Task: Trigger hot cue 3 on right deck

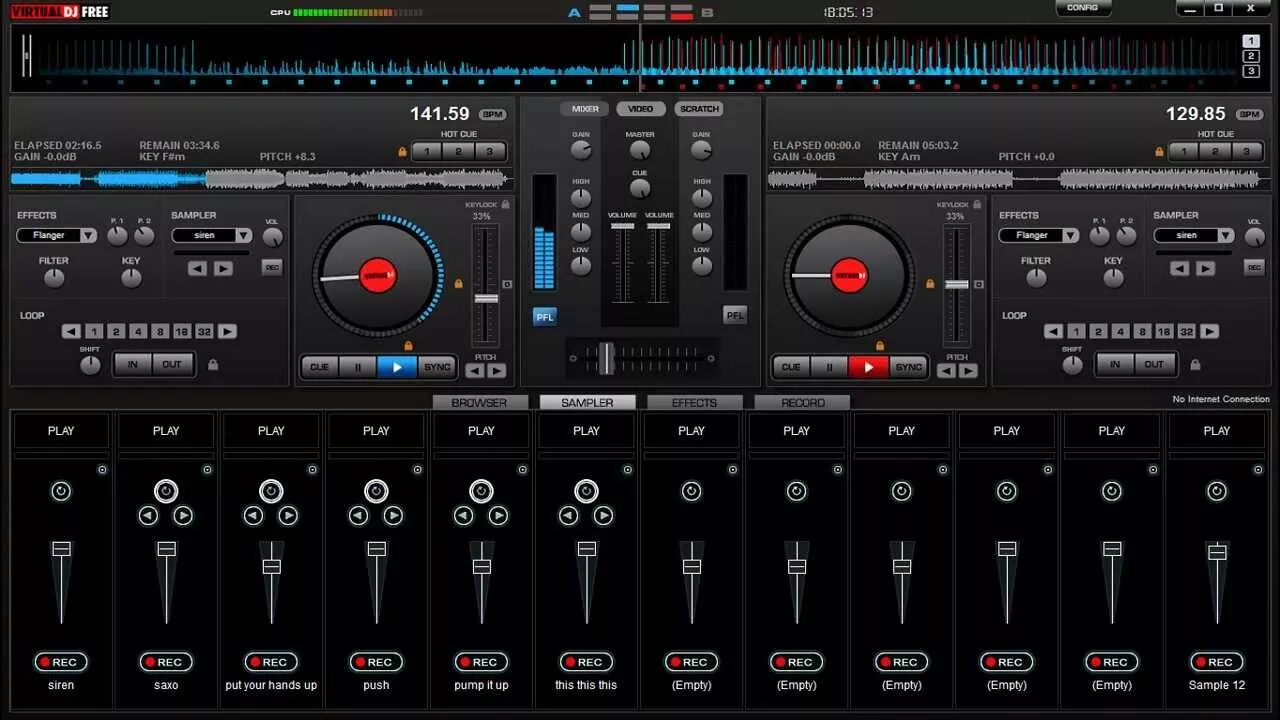Action: pos(1246,152)
